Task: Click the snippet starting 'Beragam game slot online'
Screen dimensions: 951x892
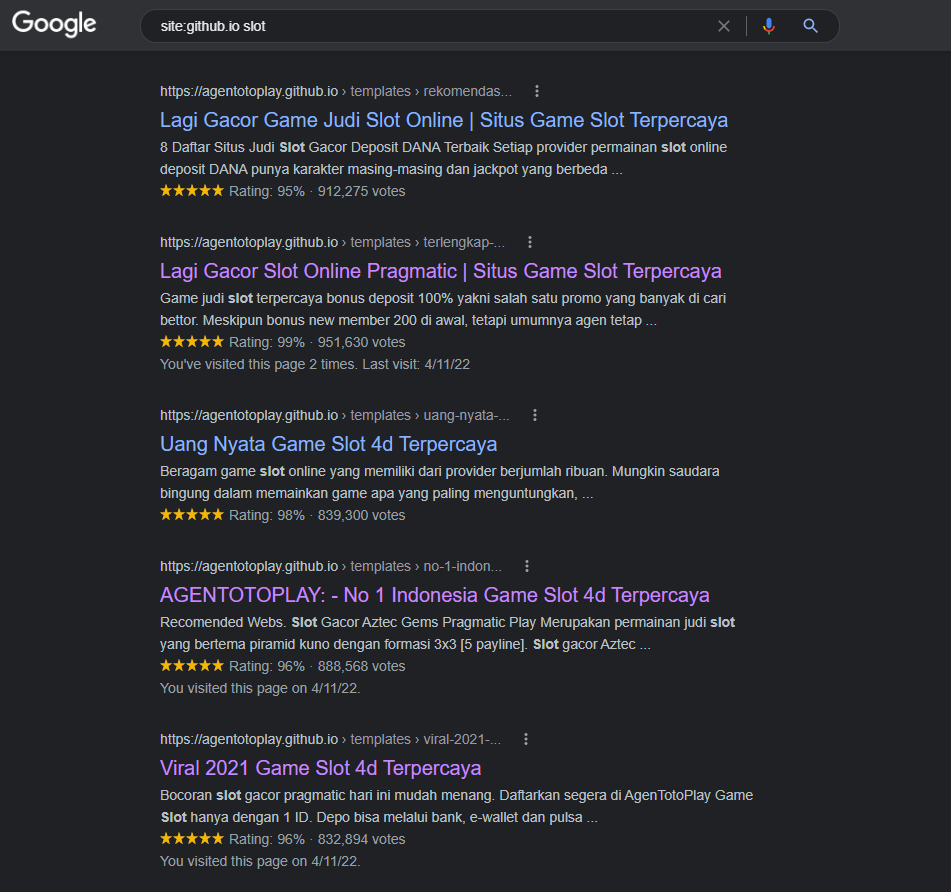Action: click(440, 482)
